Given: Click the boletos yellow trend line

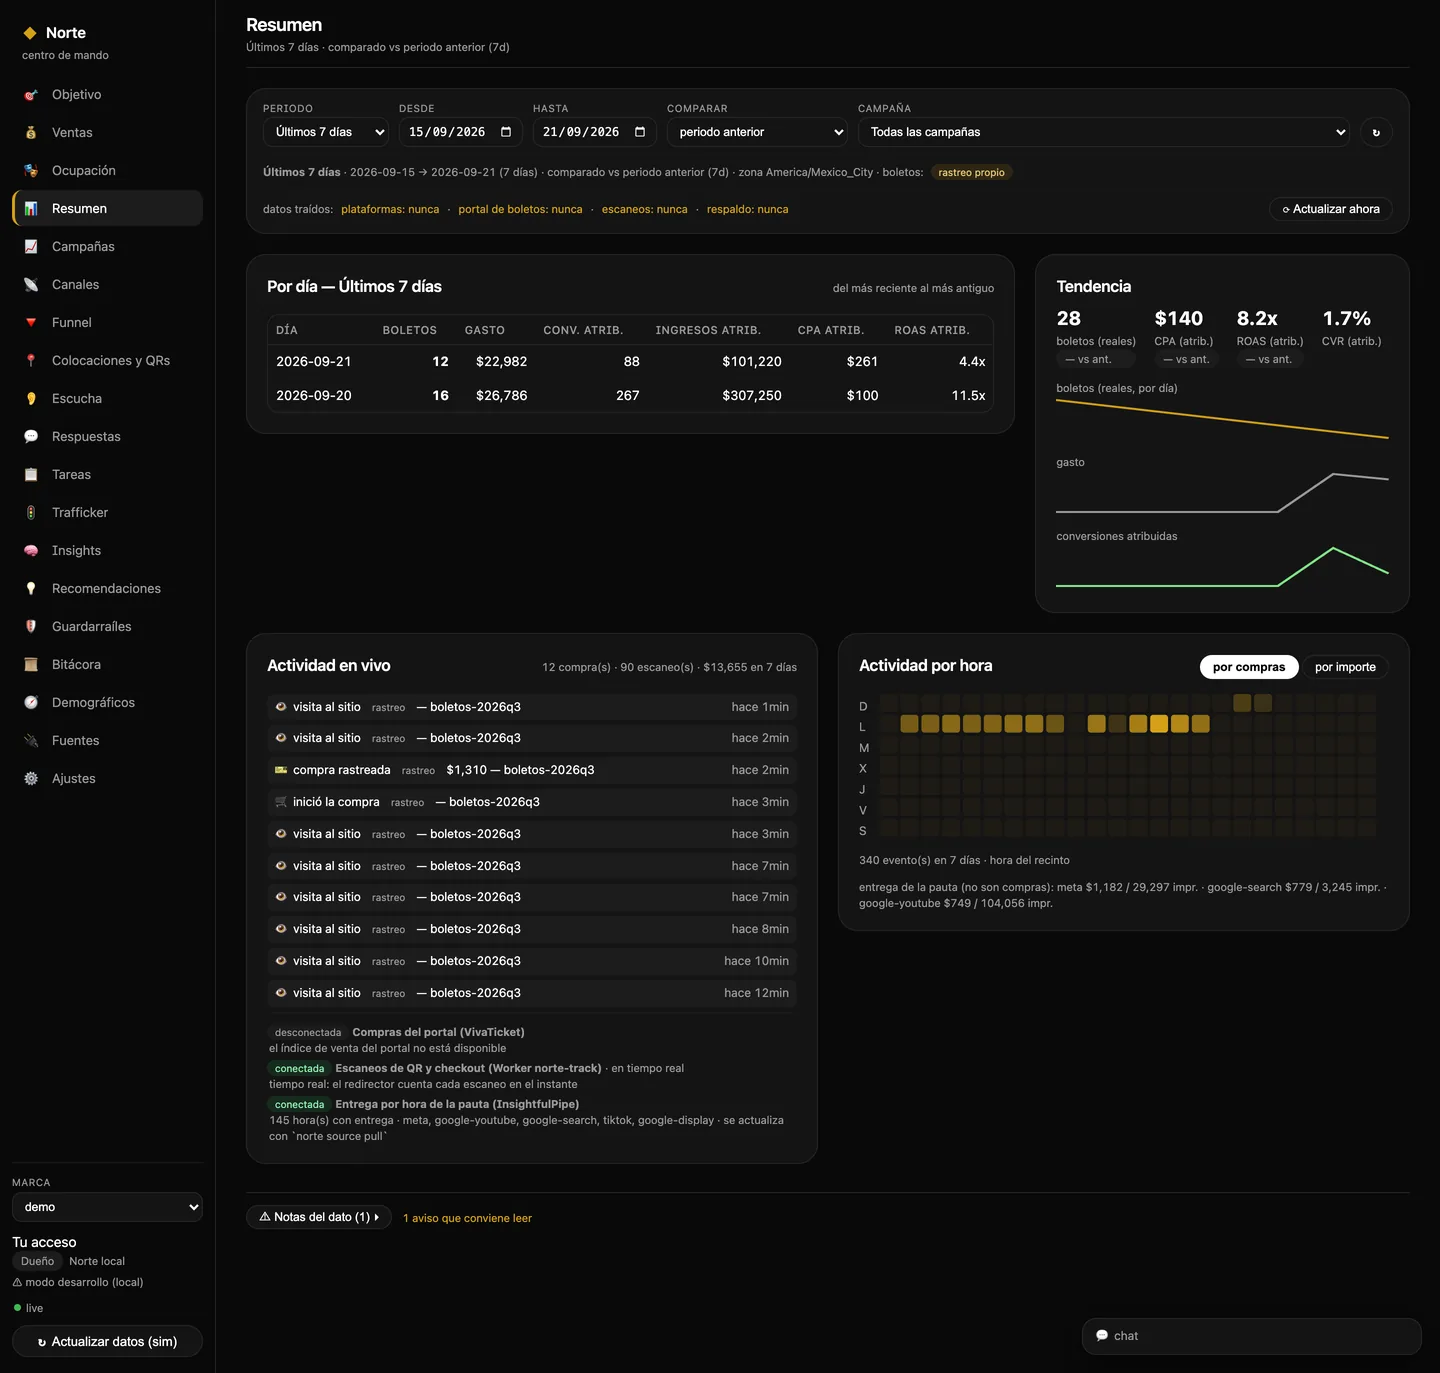Looking at the screenshot, I should click(x=1222, y=419).
